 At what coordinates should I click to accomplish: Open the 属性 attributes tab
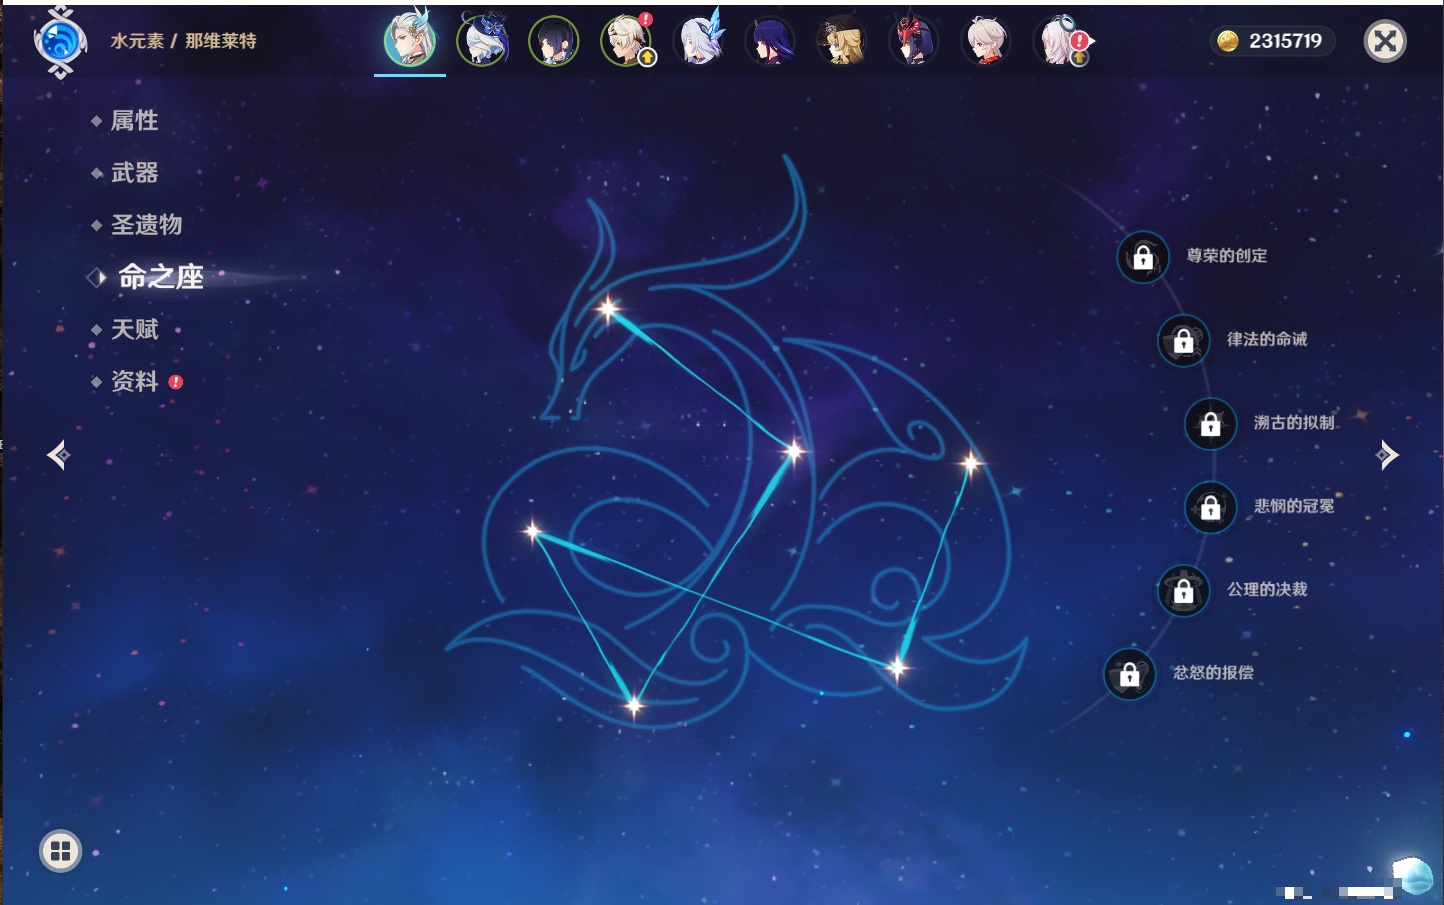(134, 121)
